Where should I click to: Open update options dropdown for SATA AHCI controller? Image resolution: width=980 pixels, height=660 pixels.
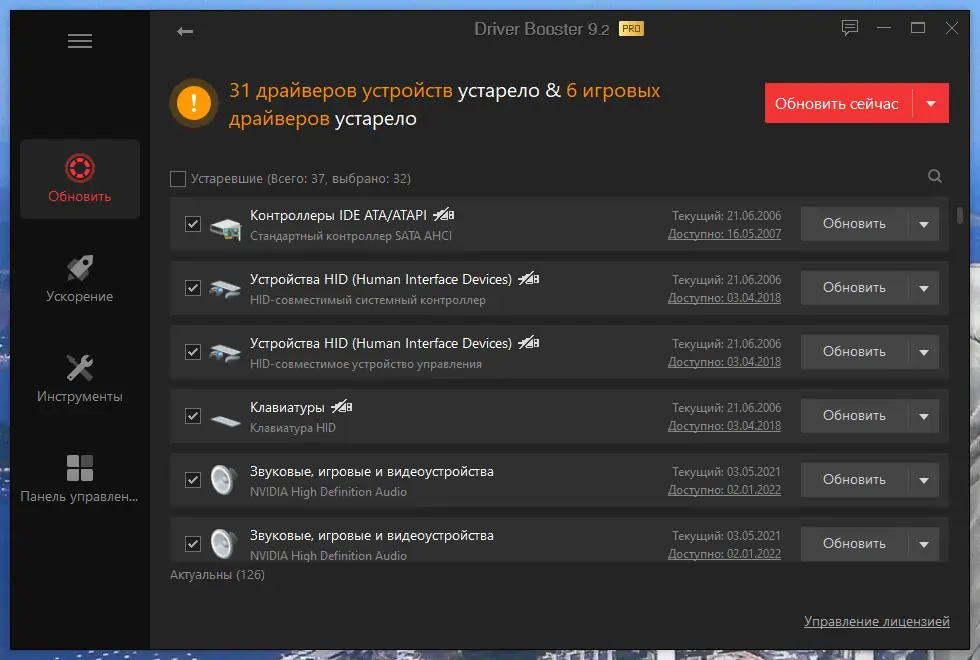[x=924, y=224]
